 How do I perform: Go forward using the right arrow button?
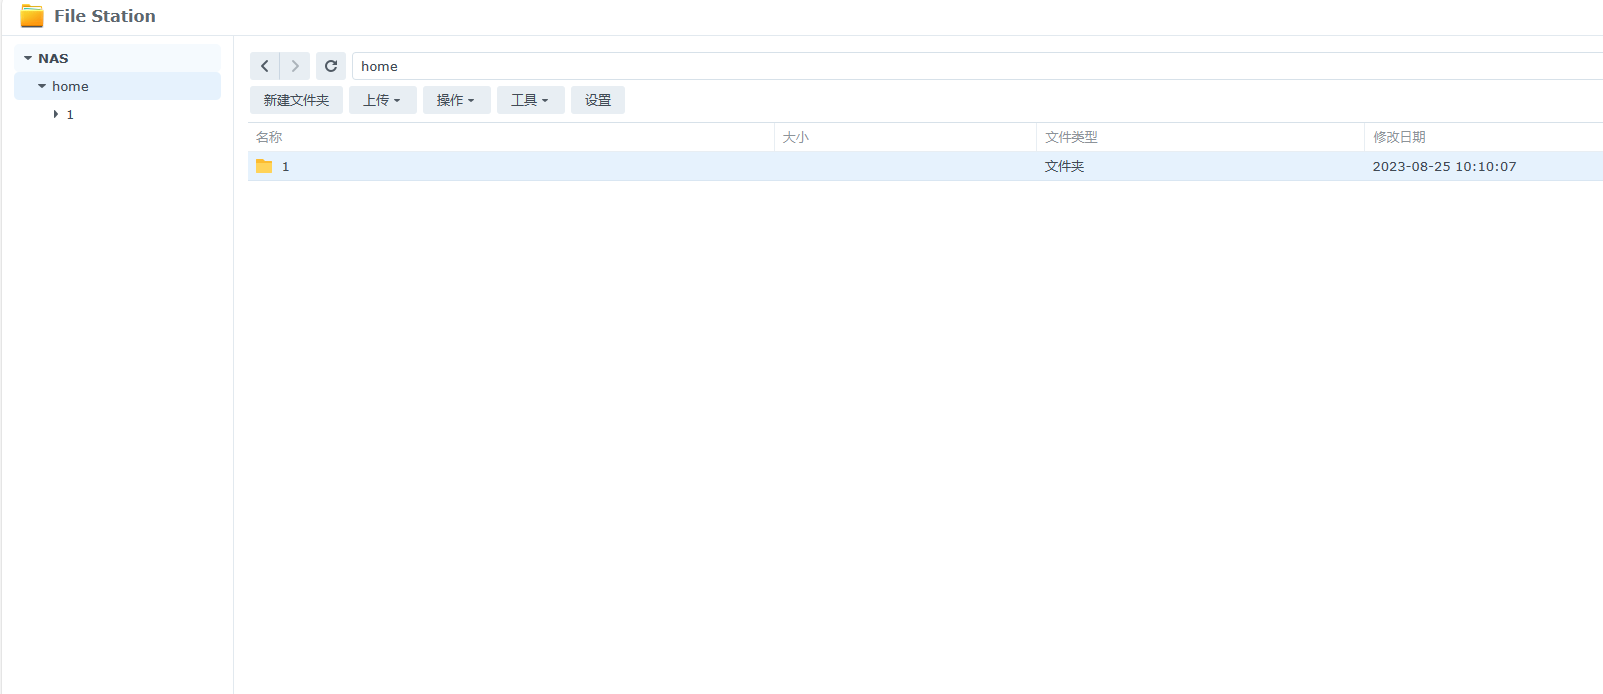click(295, 66)
